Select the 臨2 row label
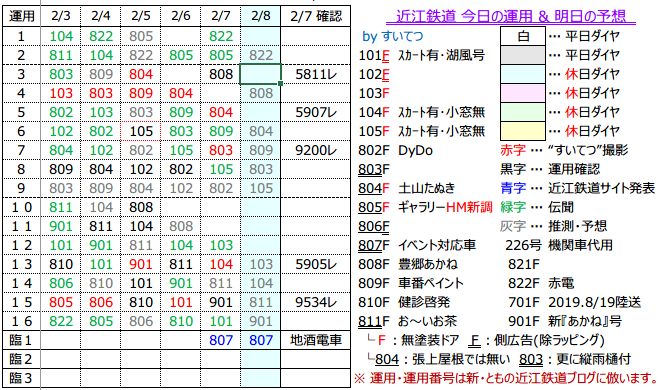 pyautogui.click(x=21, y=359)
